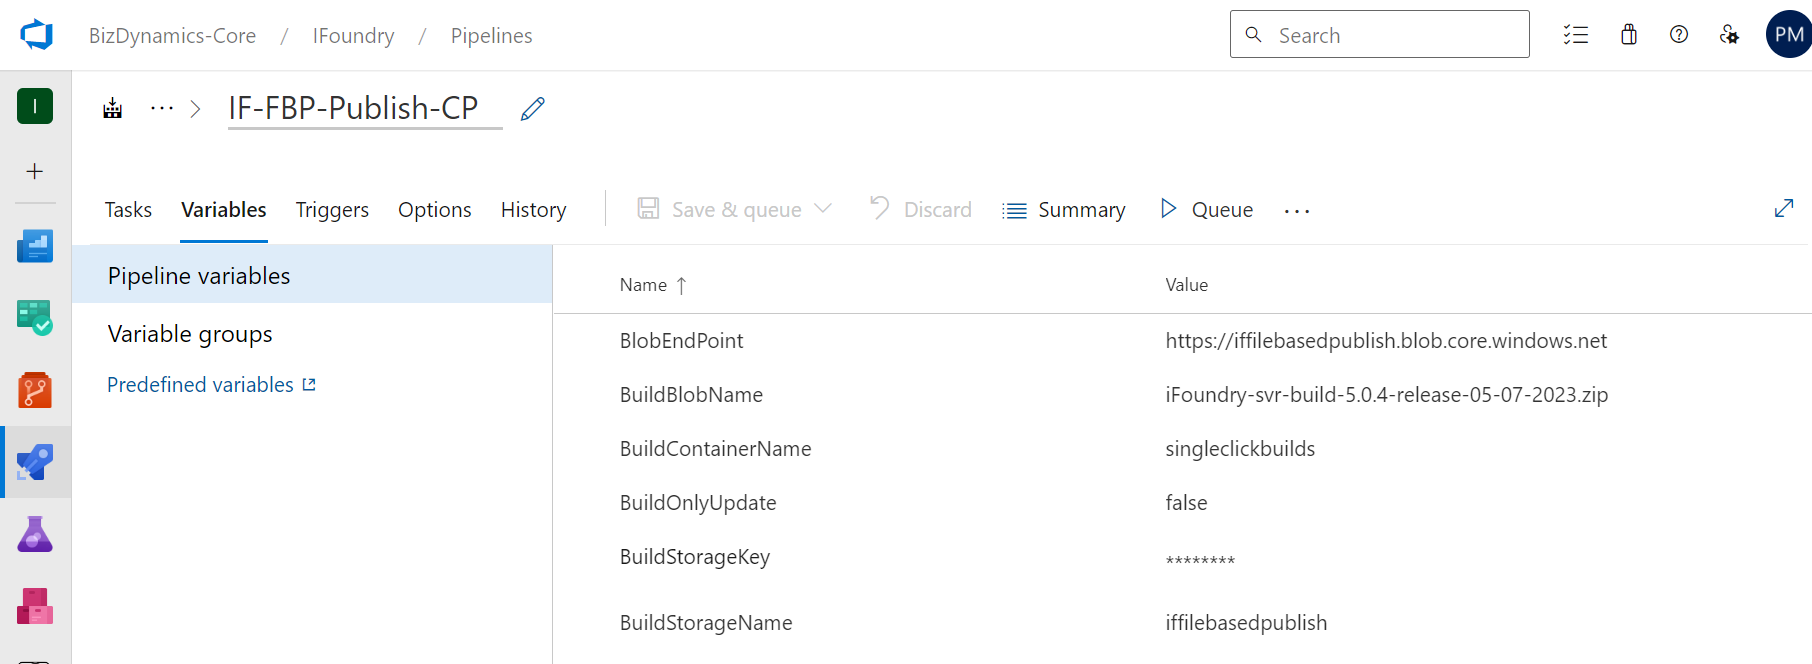
Task: Open more actions ellipsis next to Queue
Action: pos(1297,210)
